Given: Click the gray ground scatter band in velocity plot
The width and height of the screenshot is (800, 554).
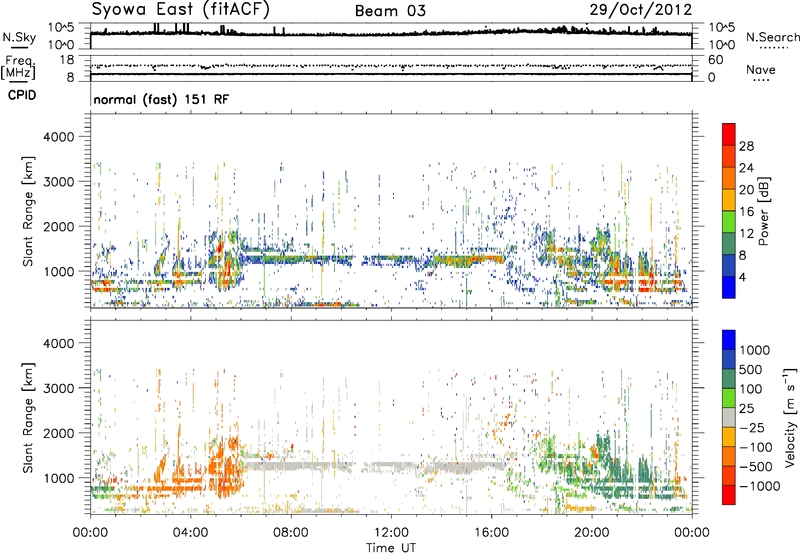Looking at the screenshot, I should point(372,466).
